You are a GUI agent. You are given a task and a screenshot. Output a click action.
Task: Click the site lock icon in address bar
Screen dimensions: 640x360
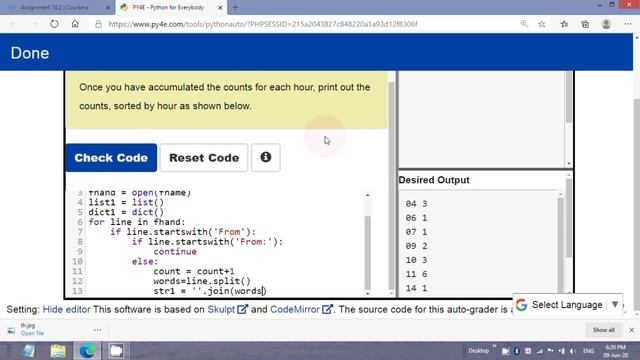(98, 24)
